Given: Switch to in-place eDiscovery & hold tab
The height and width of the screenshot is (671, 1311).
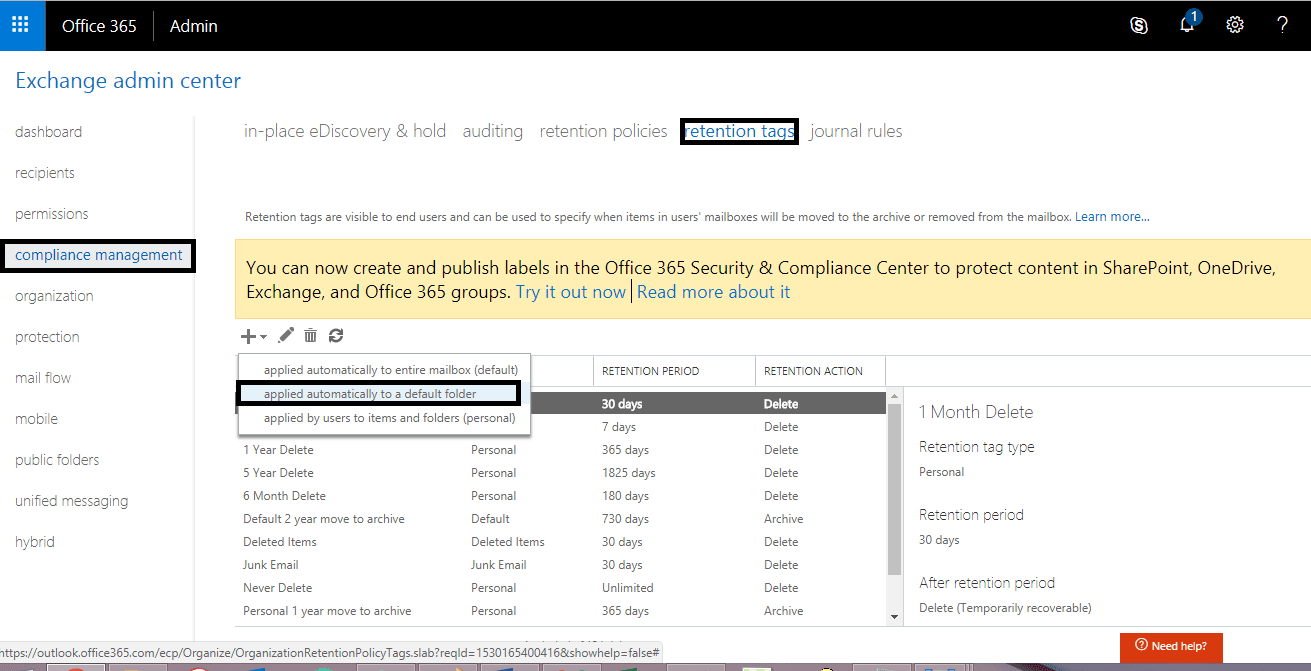Looking at the screenshot, I should point(345,131).
